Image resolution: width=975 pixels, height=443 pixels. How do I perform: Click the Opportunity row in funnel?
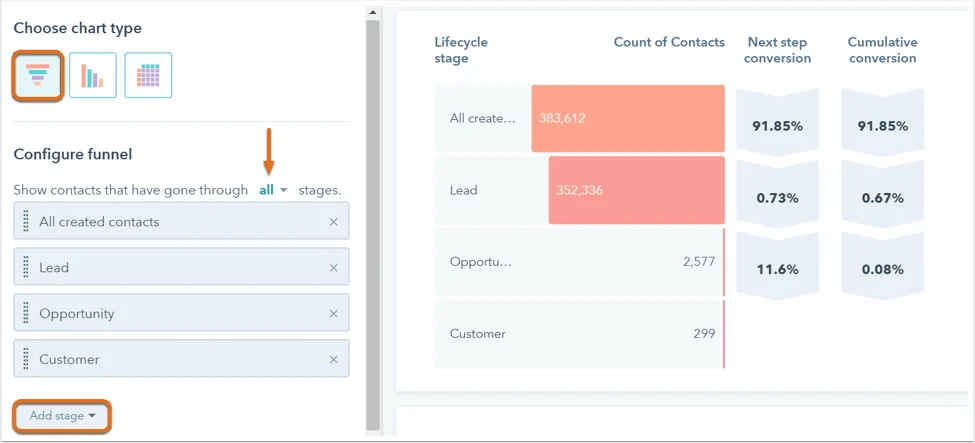pos(580,262)
